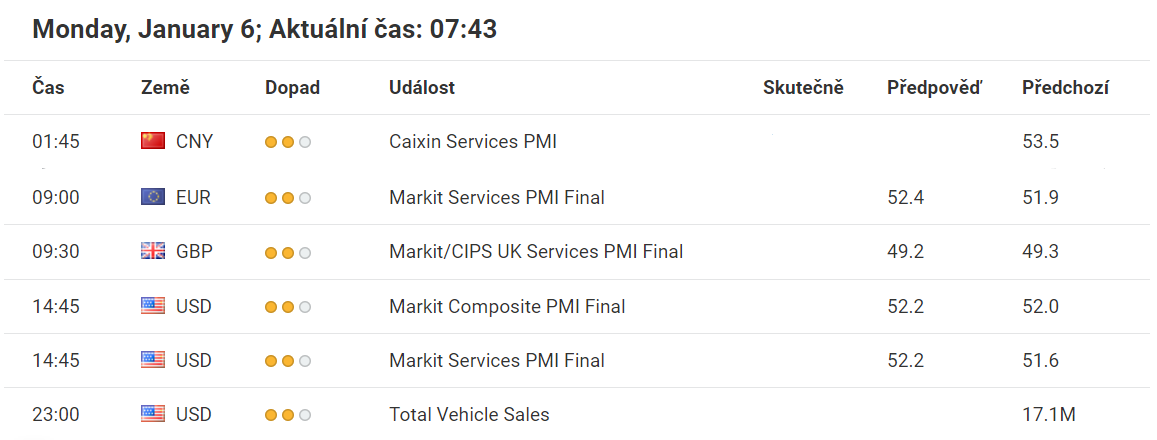Click the impact dots for Total Vehicle Sales
Viewport: 1157px width, 440px height.
pos(288,416)
